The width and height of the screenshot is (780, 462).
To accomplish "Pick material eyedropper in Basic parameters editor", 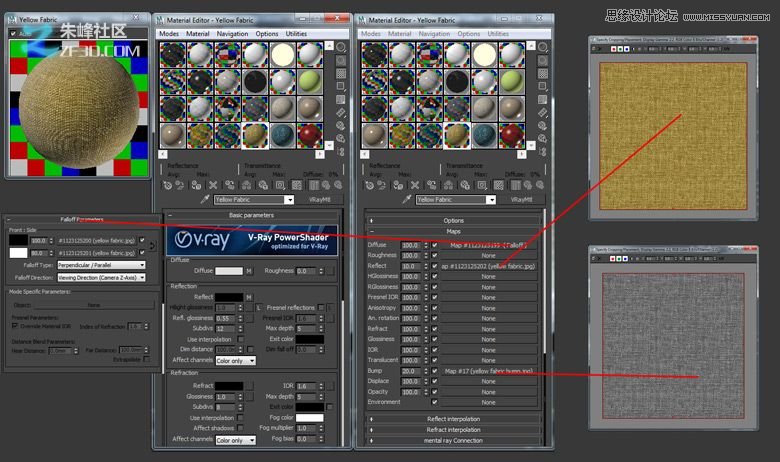I will pyautogui.click(x=204, y=199).
